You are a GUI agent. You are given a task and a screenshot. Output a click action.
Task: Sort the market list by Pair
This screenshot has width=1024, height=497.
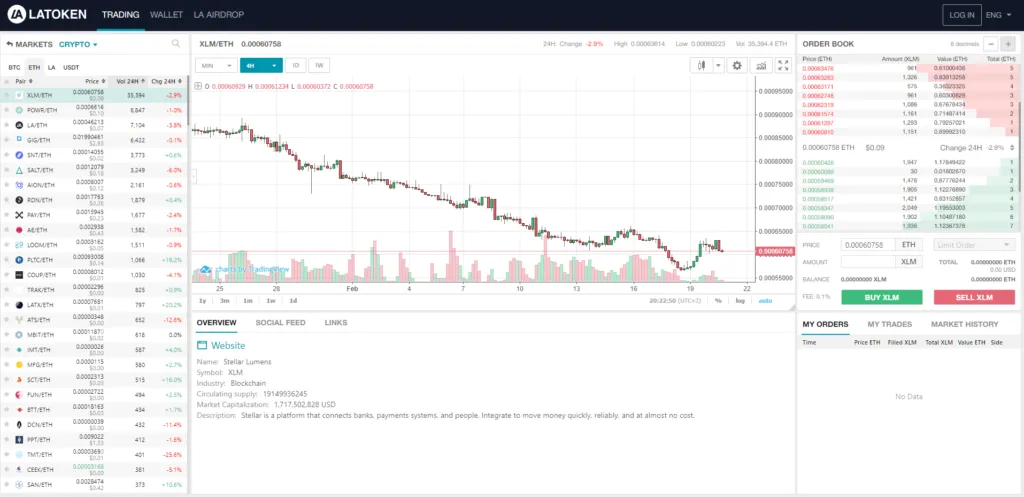tap(24, 82)
